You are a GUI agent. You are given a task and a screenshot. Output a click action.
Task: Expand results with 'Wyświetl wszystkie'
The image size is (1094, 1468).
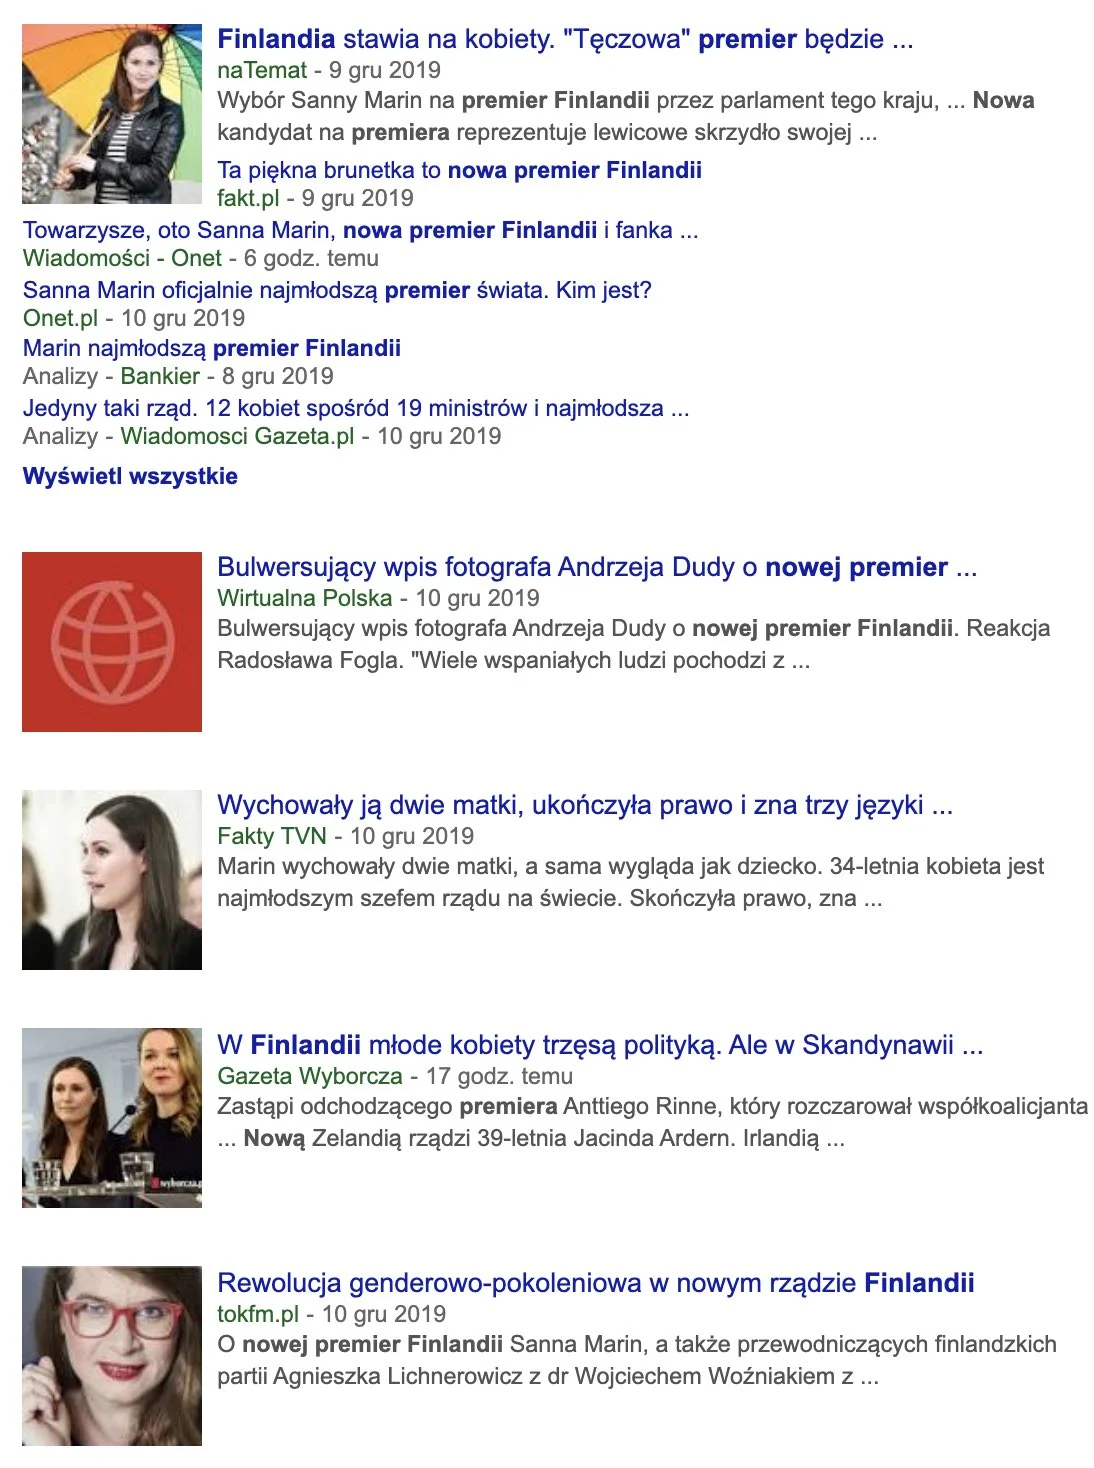[130, 476]
